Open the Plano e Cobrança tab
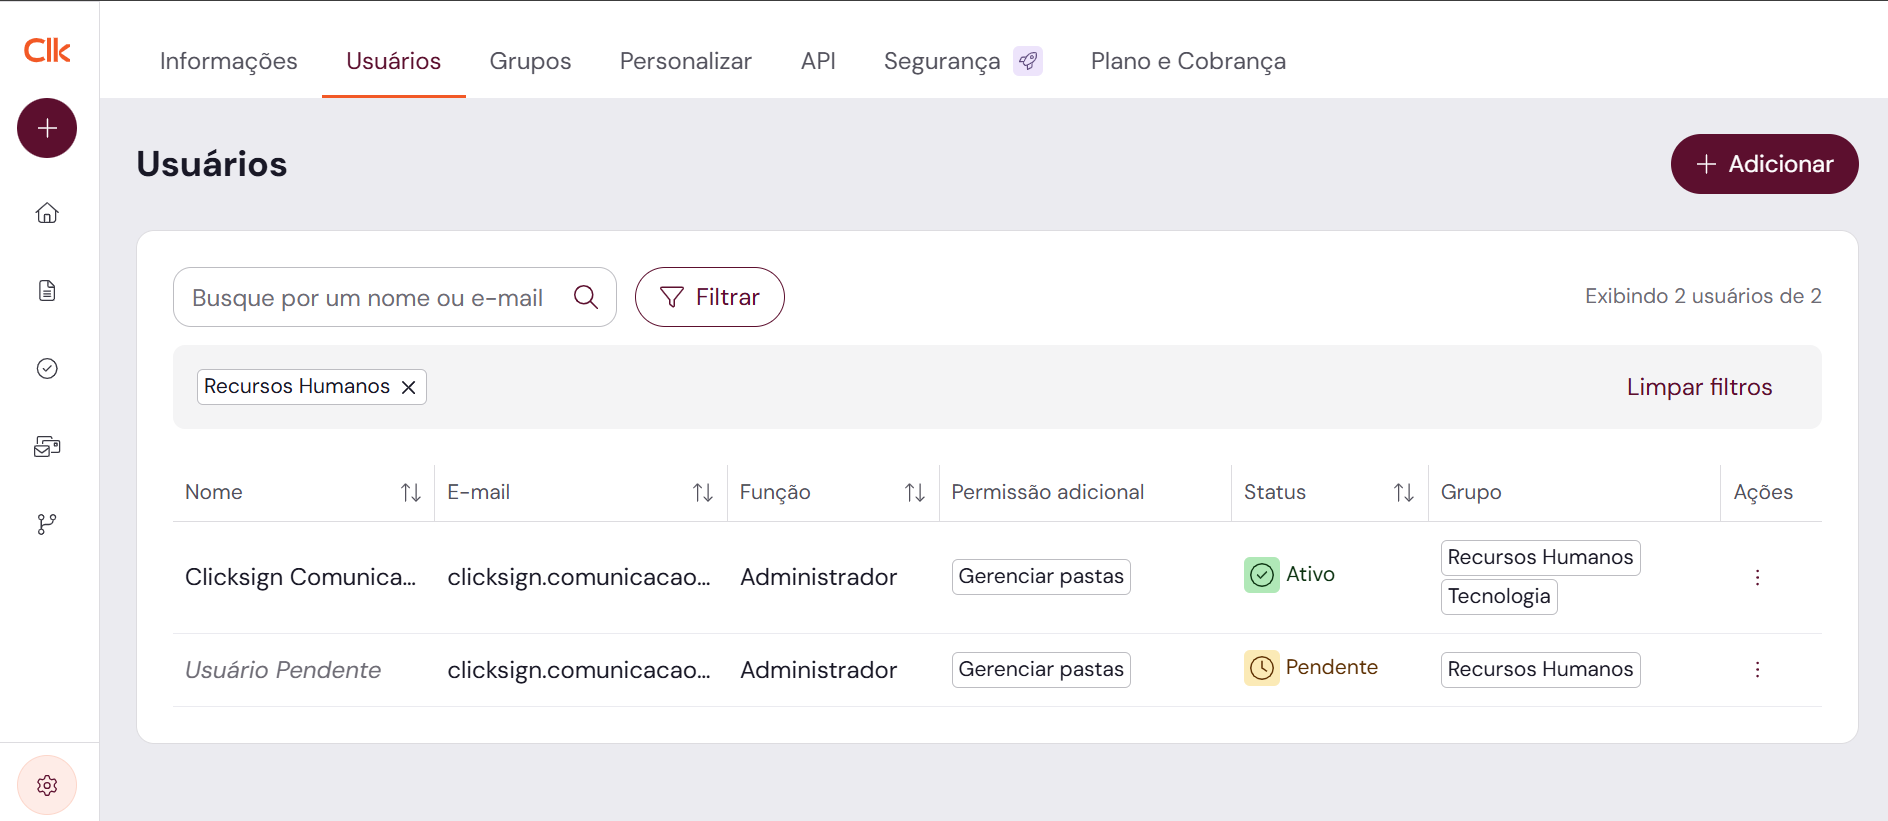1888x821 pixels. (x=1188, y=61)
